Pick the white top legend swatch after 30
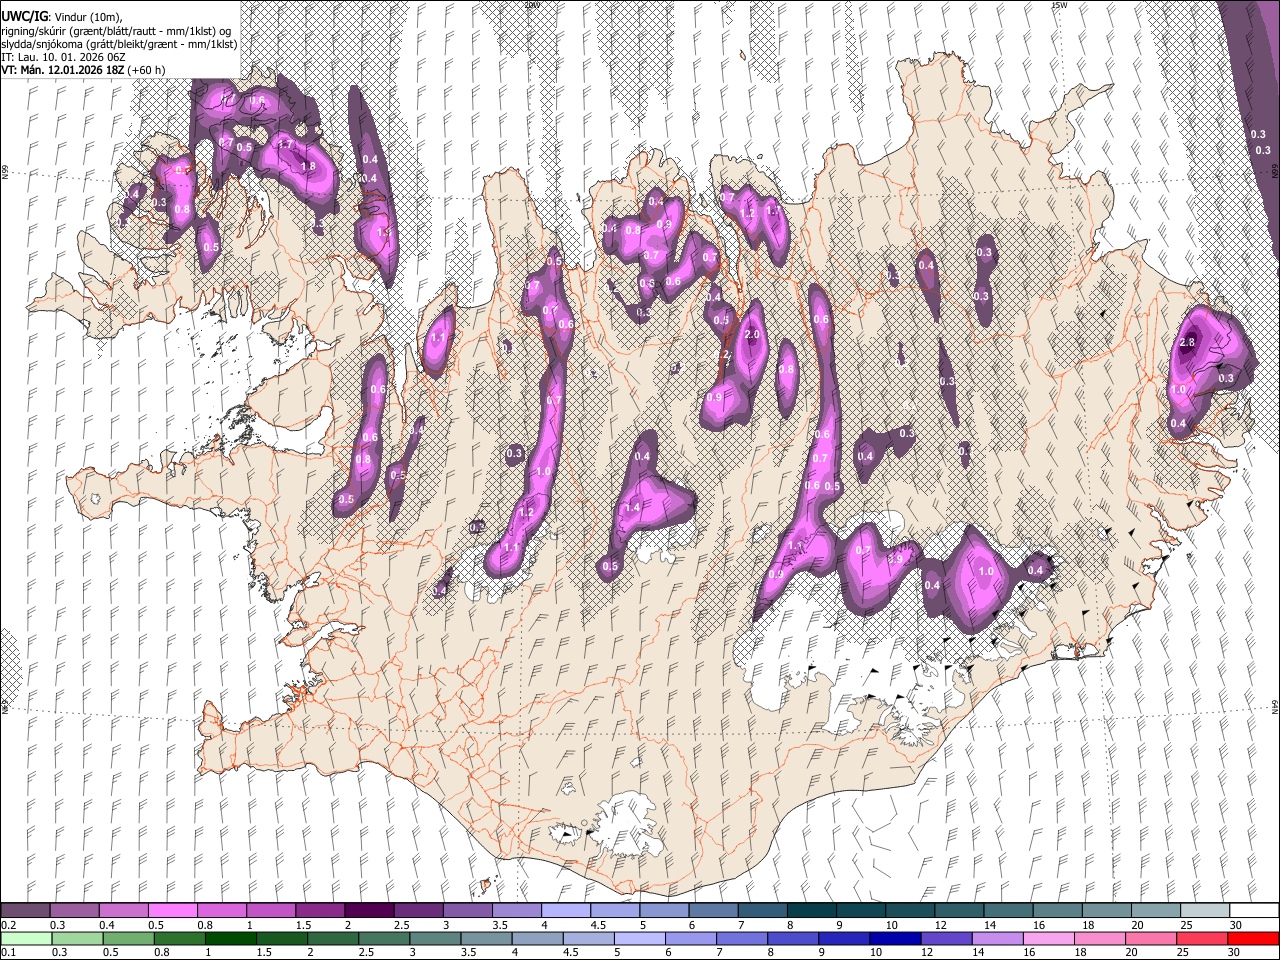The height and width of the screenshot is (960, 1280). point(1254,910)
